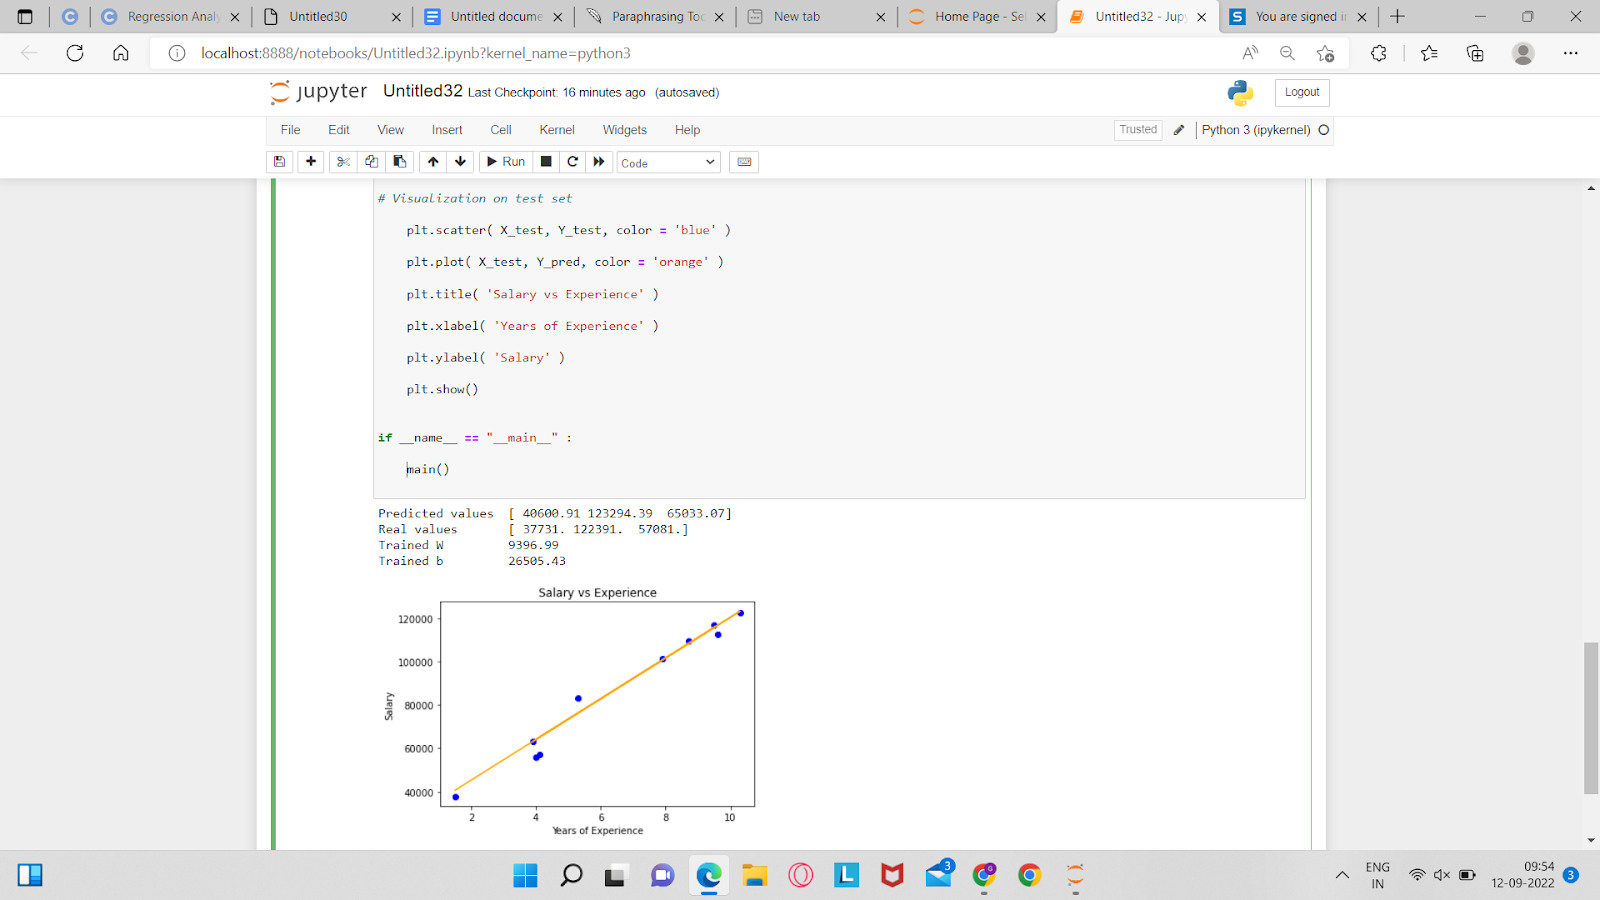Click the Jupyter logo
Screen dimensions: 1600x900
319,92
